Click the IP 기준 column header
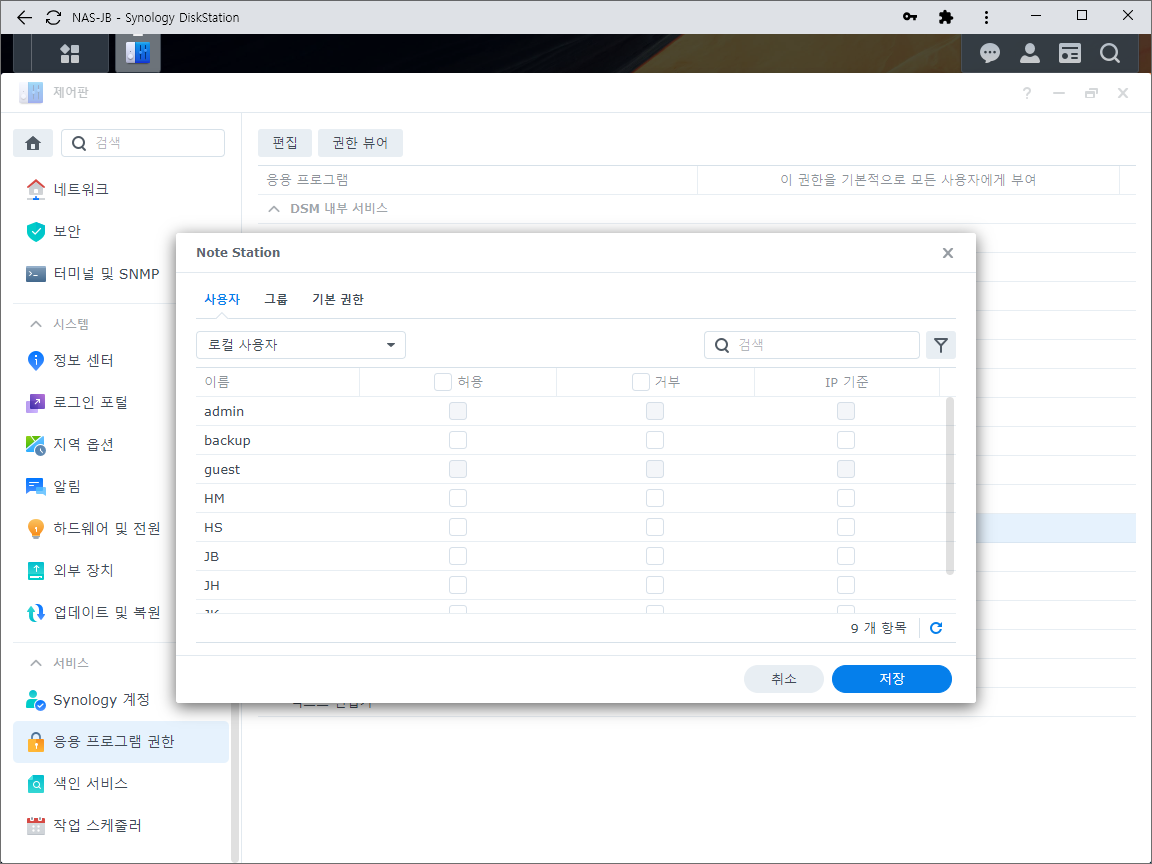Viewport: 1152px width, 864px height. [846, 382]
